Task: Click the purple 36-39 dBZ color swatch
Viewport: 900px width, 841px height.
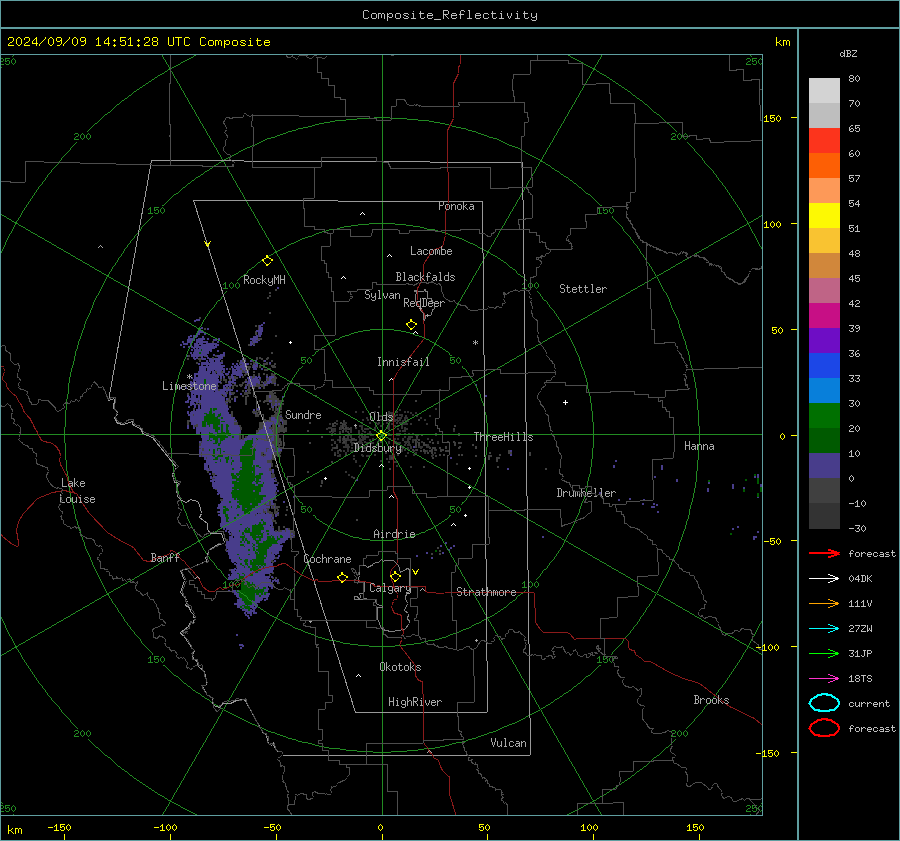Action: pyautogui.click(x=824, y=340)
